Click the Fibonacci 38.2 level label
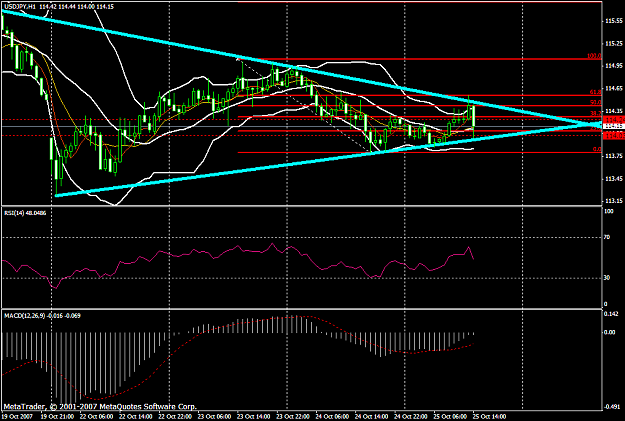Screen dimensions: 625x421 click(x=595, y=113)
